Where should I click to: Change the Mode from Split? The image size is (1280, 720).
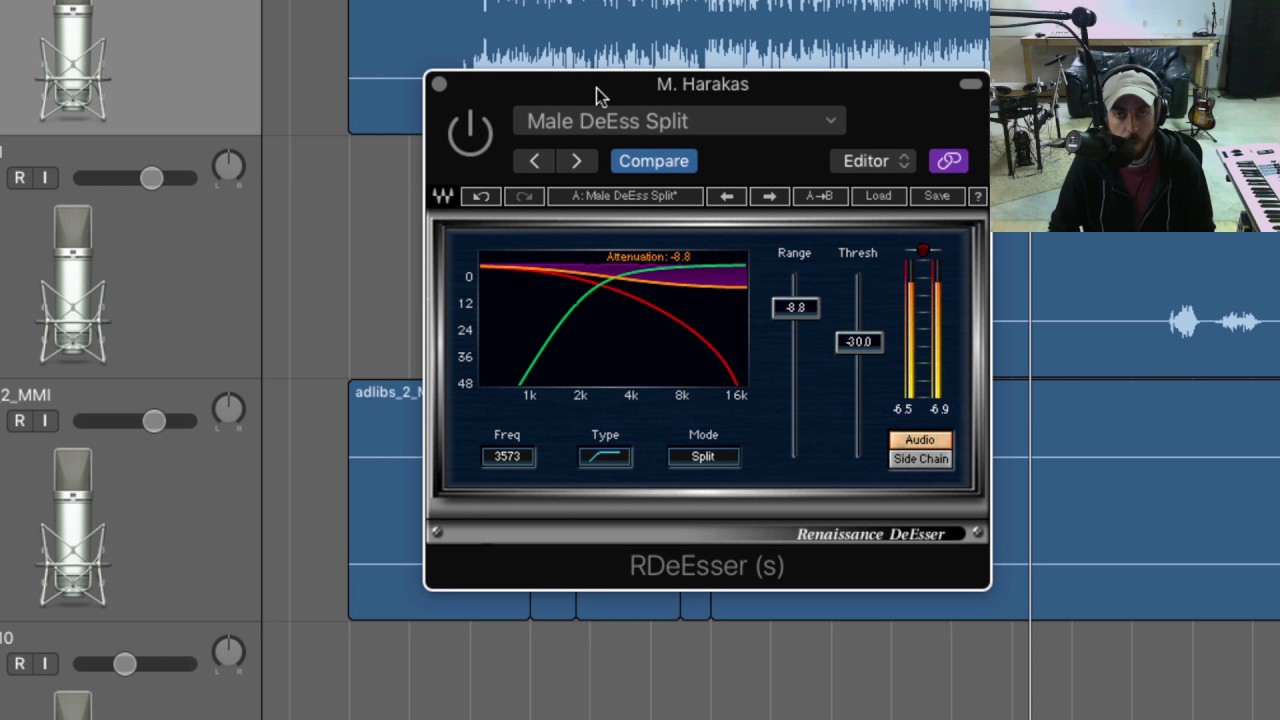(703, 457)
